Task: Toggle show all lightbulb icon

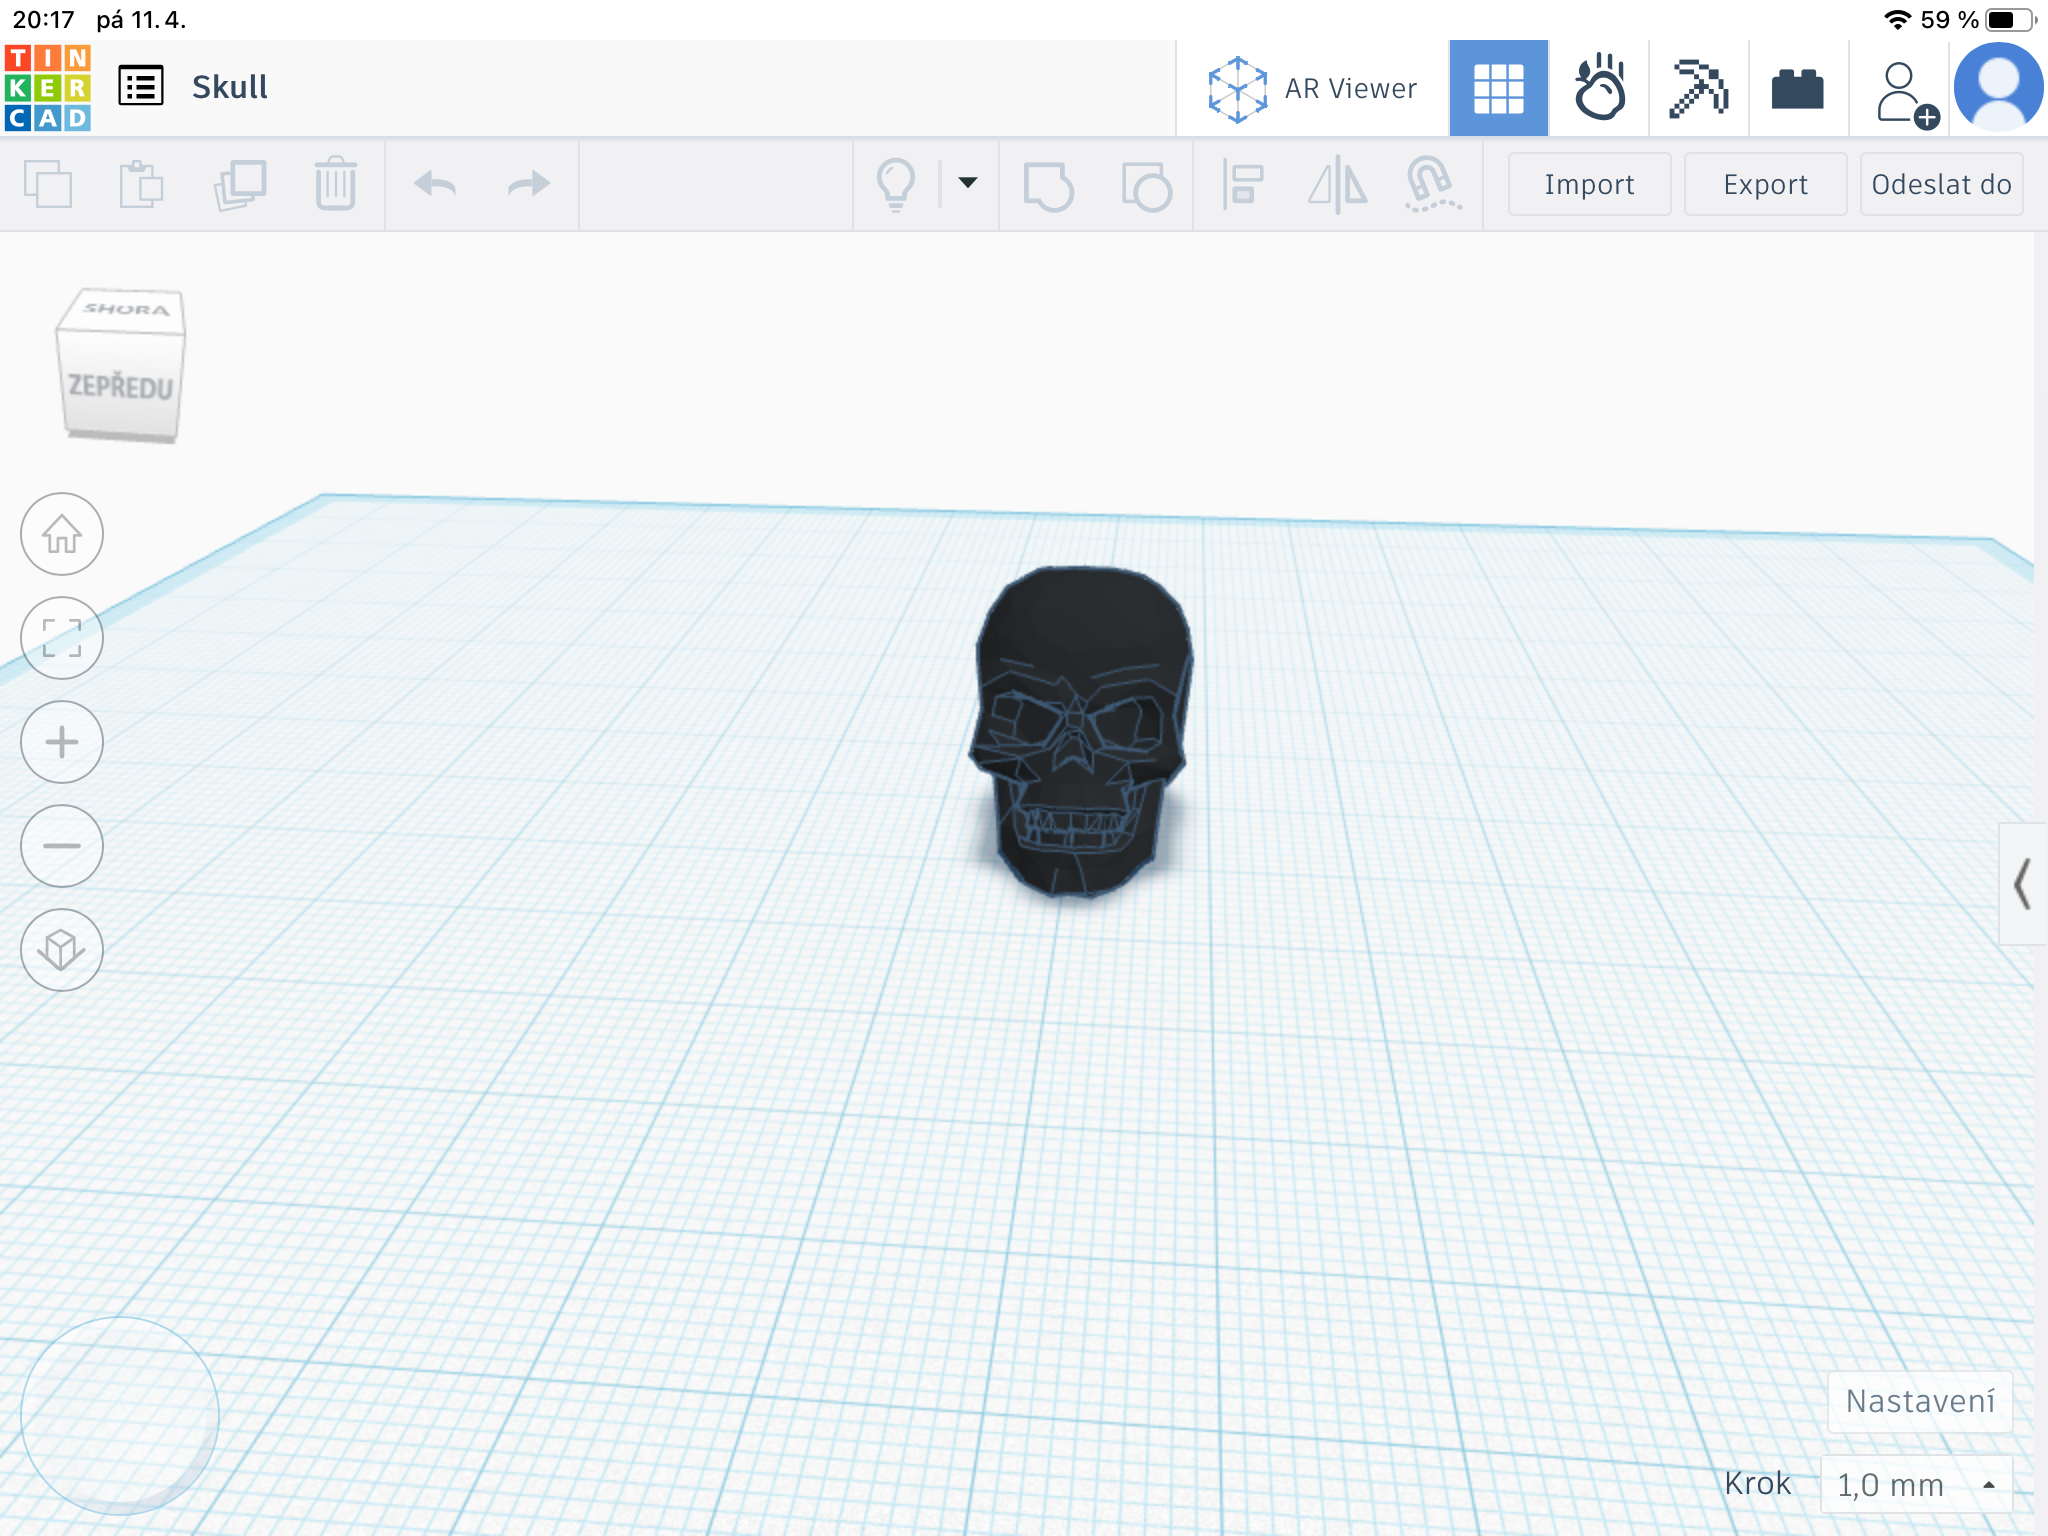Action: point(896,184)
